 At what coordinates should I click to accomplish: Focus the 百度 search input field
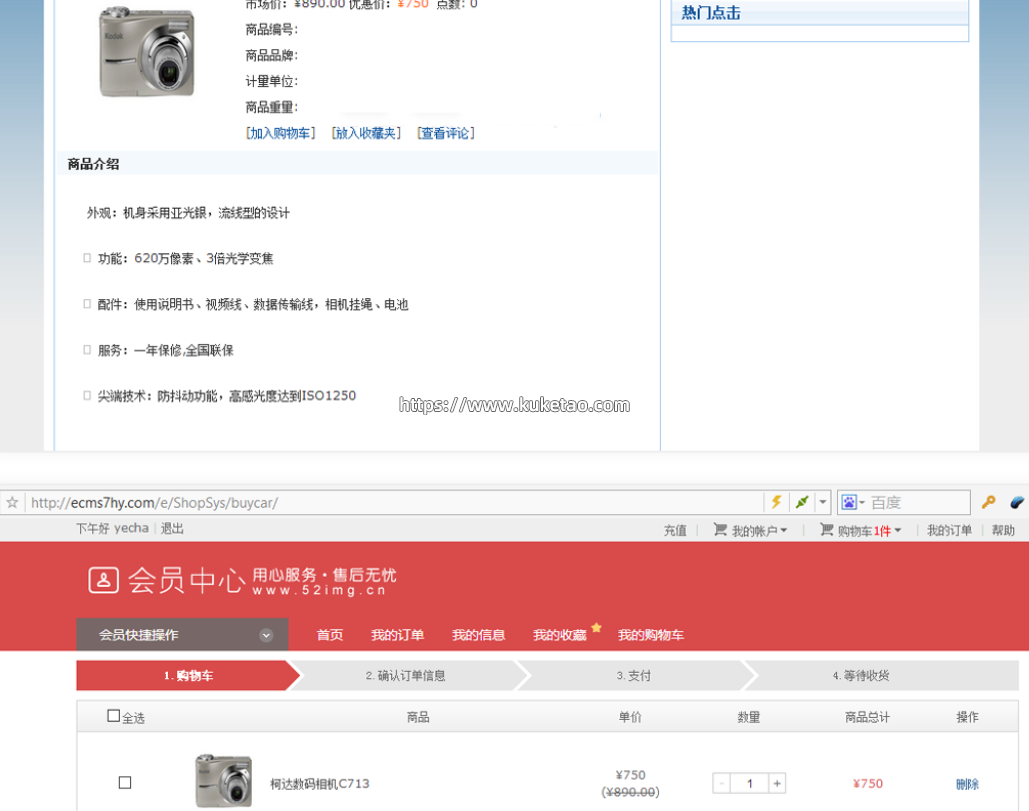pos(919,503)
